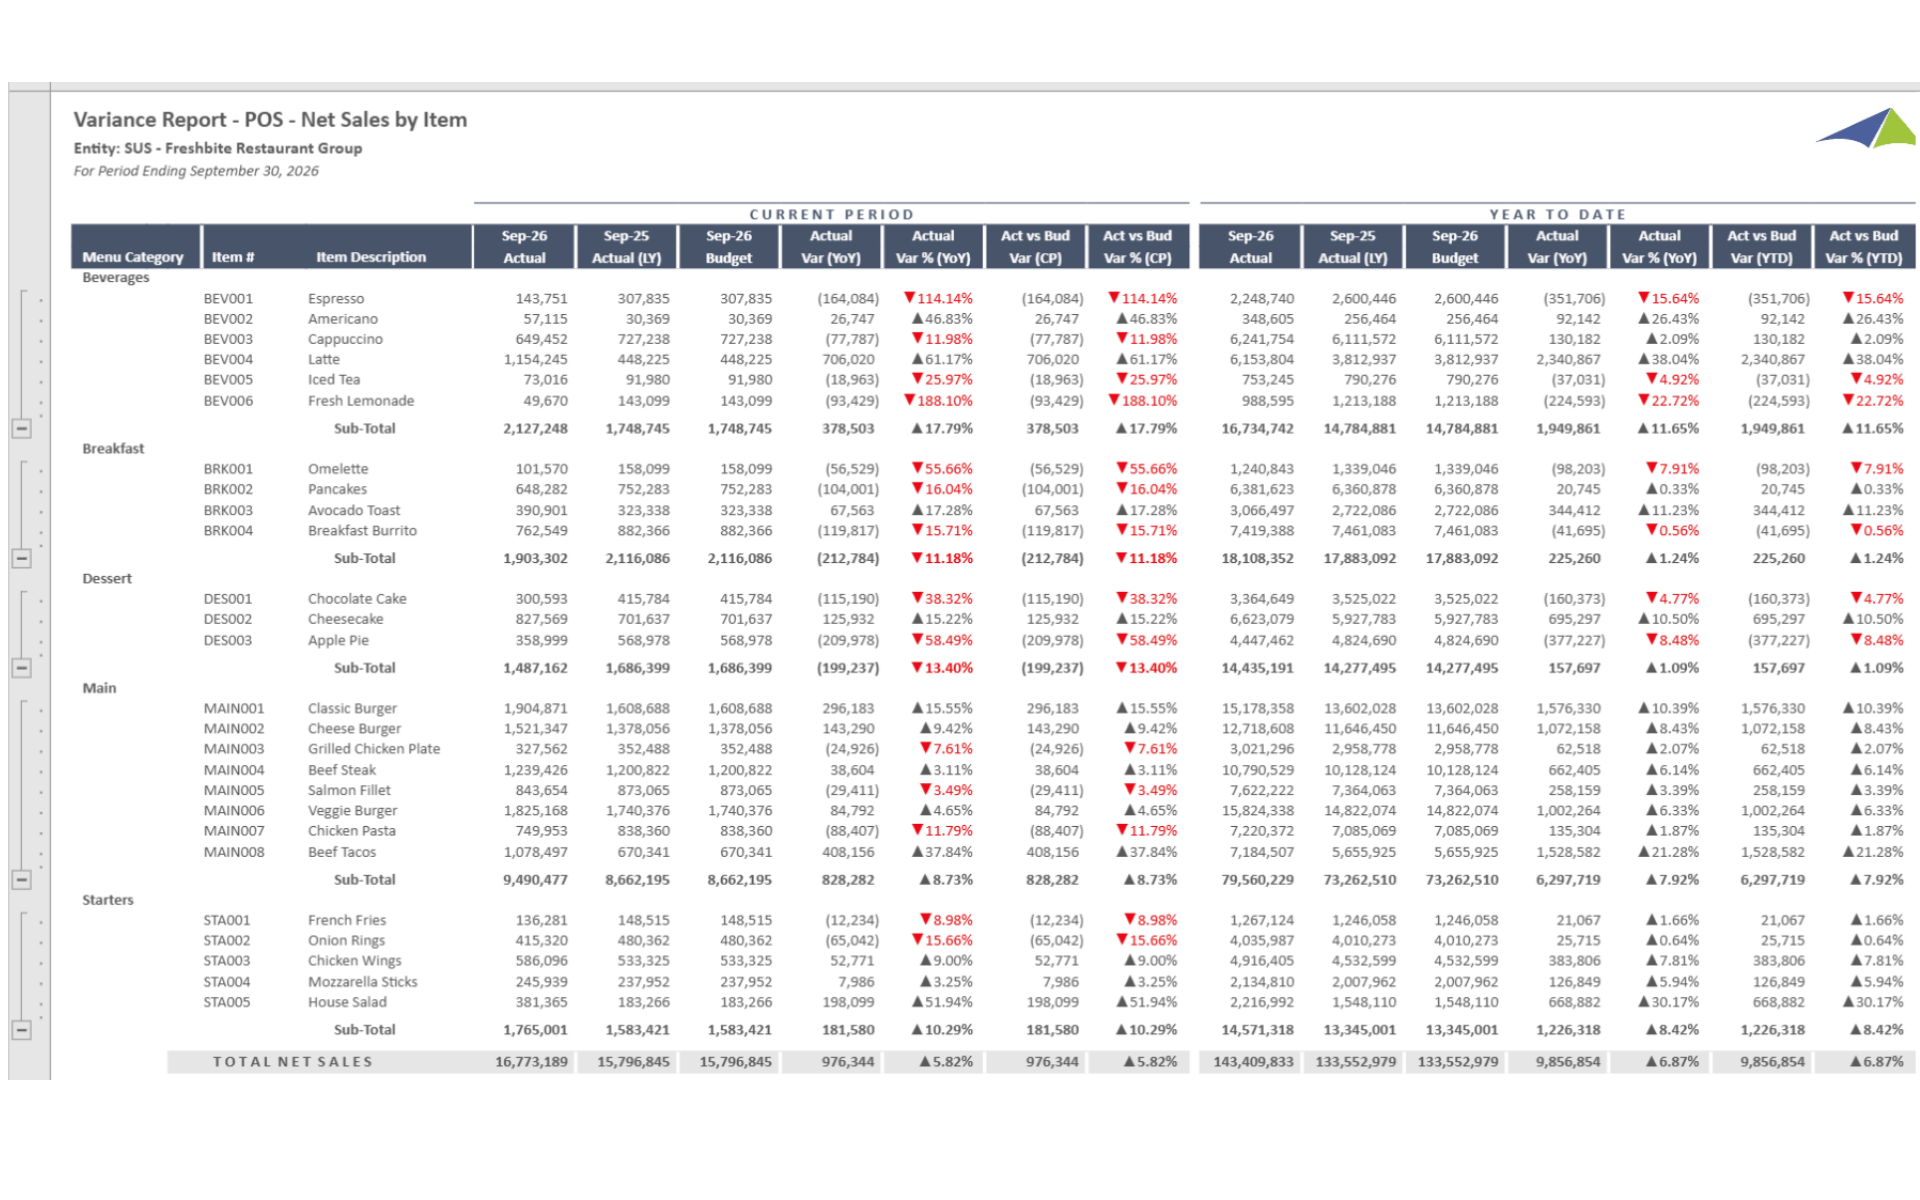Select the Item Description column header
The height and width of the screenshot is (1200, 1920).
pyautogui.click(x=371, y=257)
